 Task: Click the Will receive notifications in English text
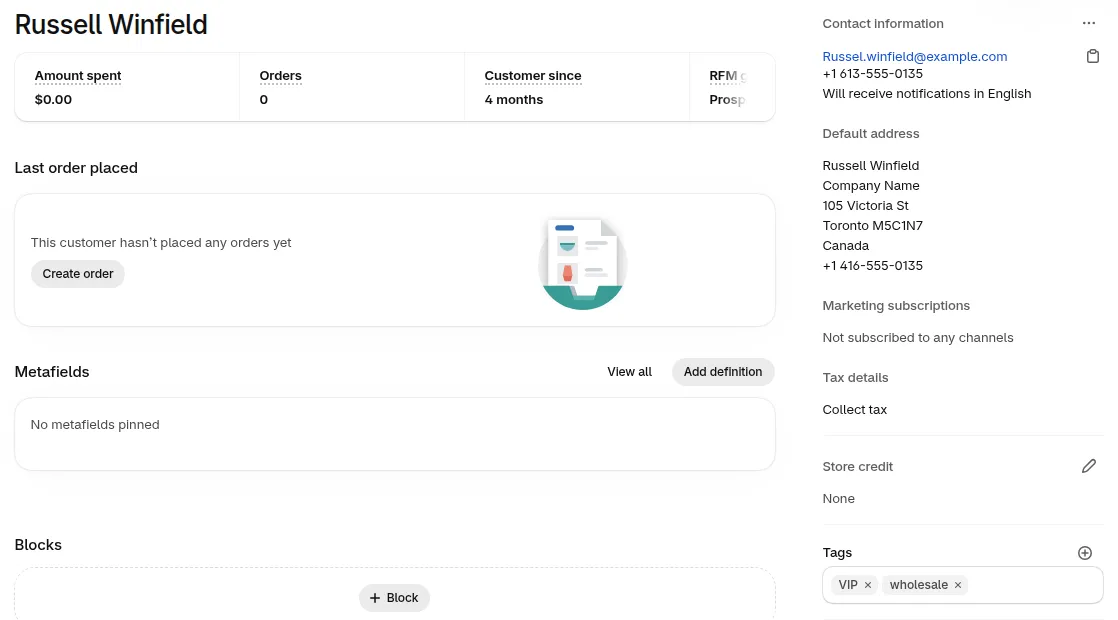[926, 93]
